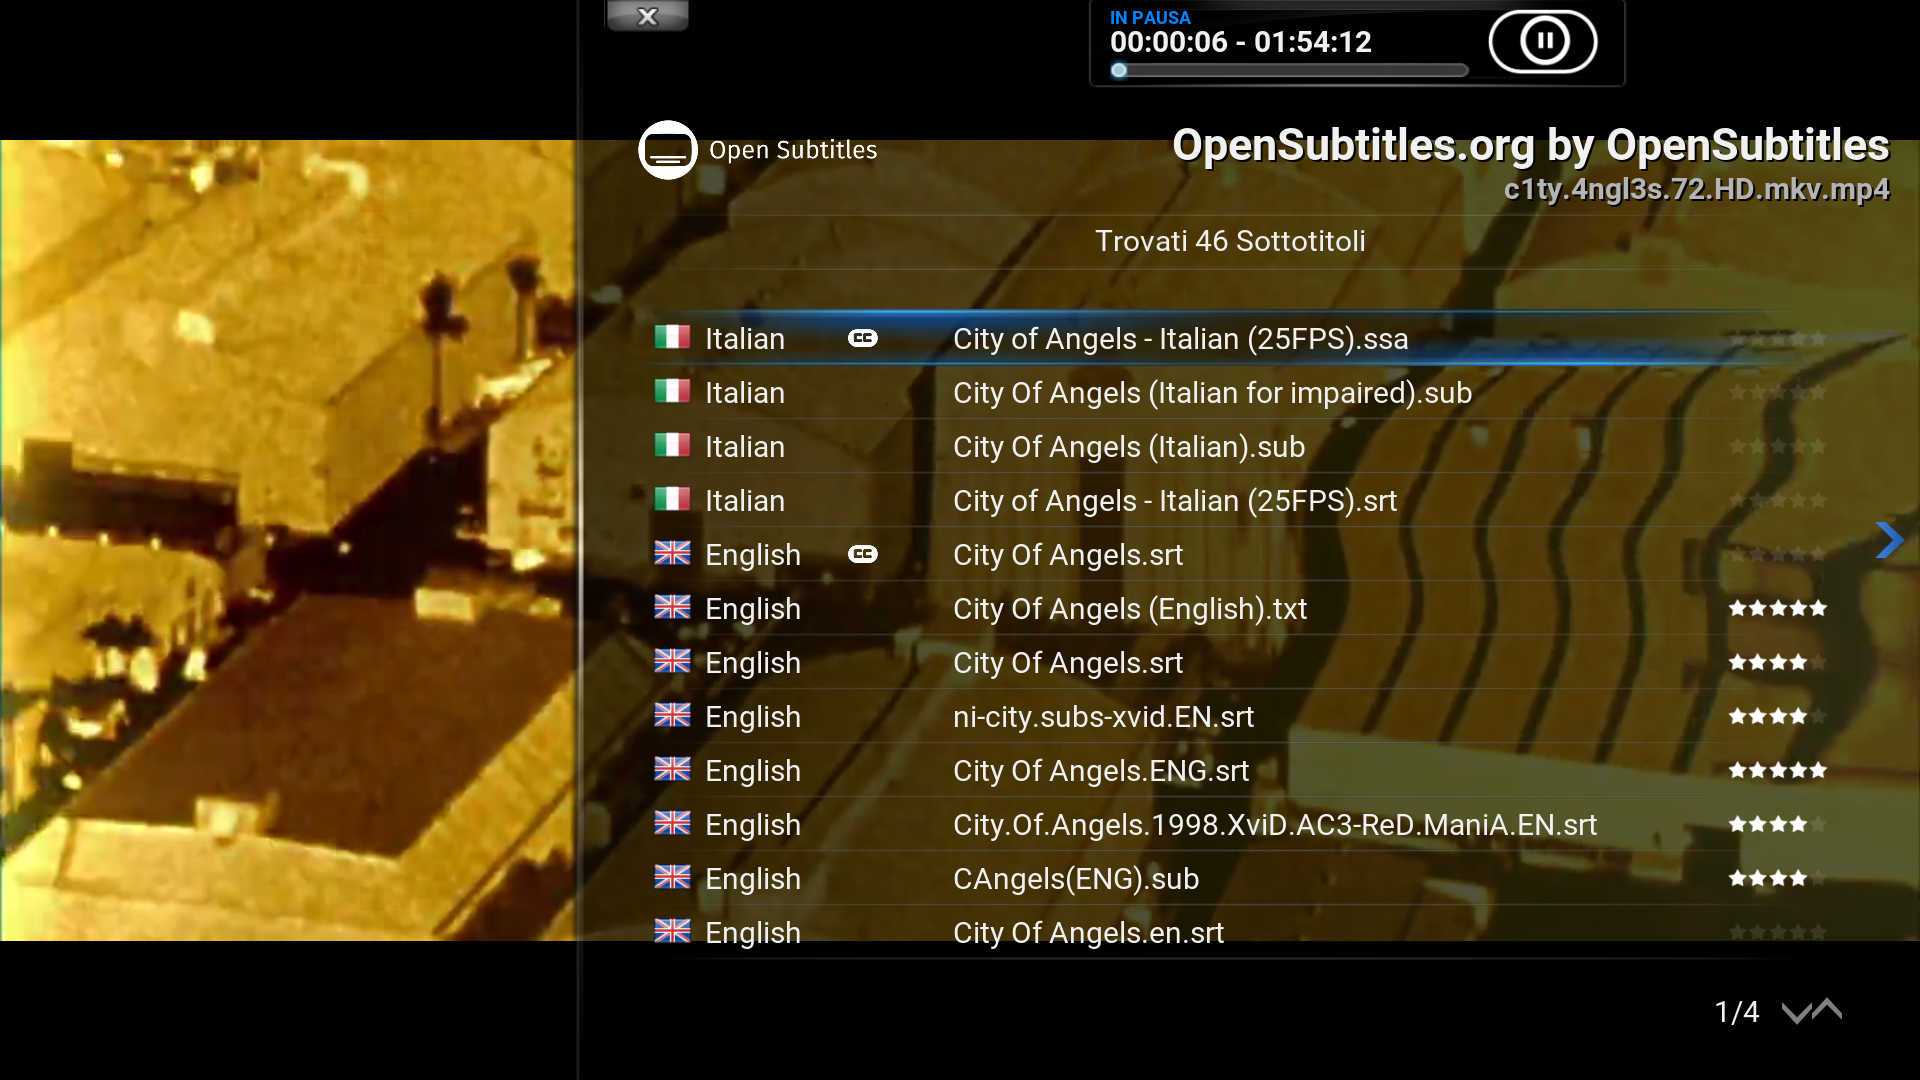Screen dimensions: 1920x1080
Task: Click the IN PAUSA status label
Action: [1150, 17]
